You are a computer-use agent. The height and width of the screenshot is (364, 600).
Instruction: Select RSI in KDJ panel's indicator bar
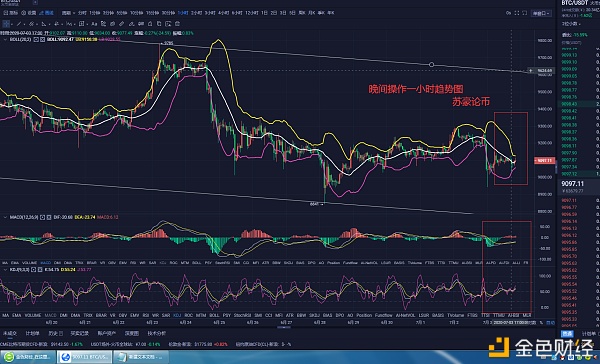(145, 315)
